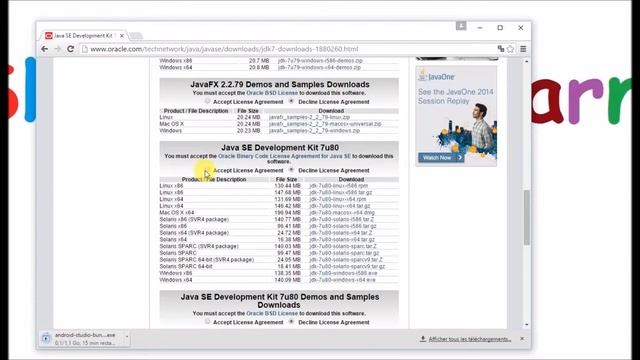Viewport: 640px width, 360px height.
Task: Click the page scrollbar up arrow
Action: pos(527,61)
